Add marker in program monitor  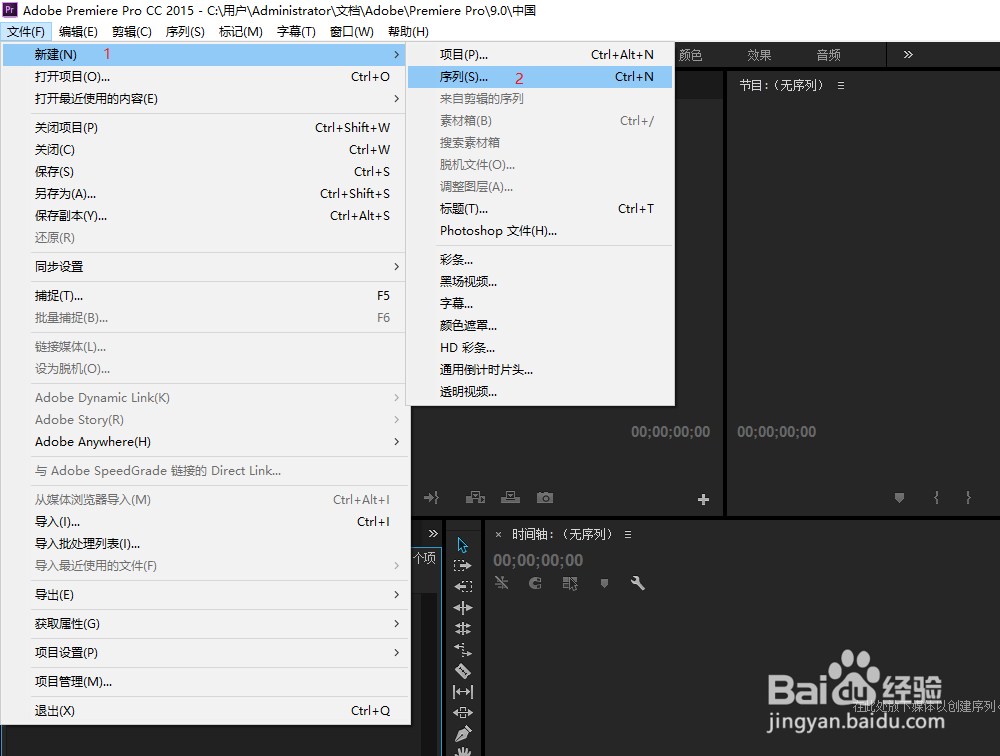[x=899, y=498]
